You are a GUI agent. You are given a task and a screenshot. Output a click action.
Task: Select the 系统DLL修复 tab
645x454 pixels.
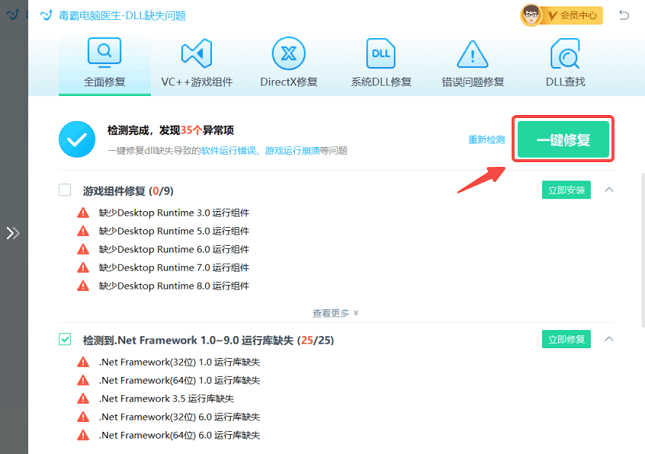(381, 64)
